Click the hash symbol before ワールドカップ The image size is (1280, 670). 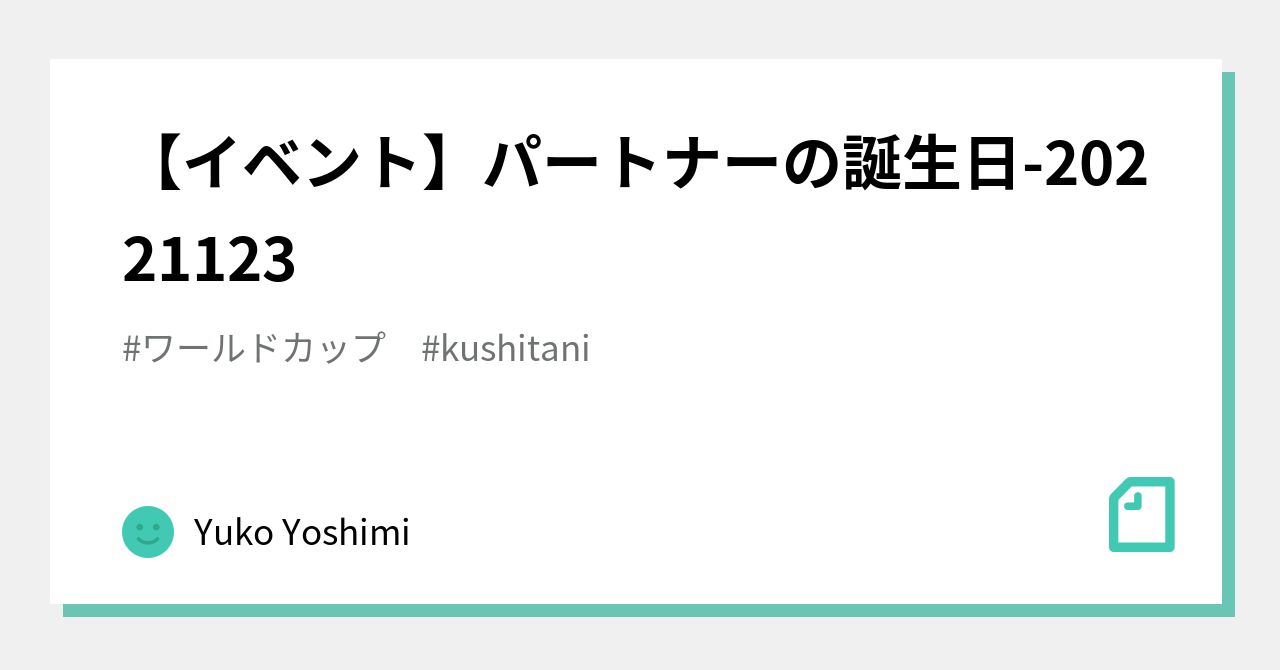click(x=131, y=349)
